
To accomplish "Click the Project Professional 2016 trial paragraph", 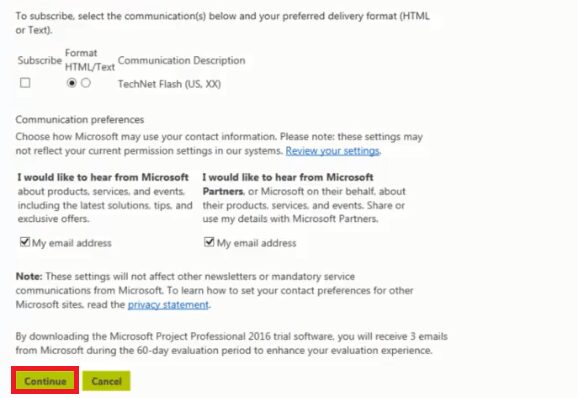I will tap(231, 343).
